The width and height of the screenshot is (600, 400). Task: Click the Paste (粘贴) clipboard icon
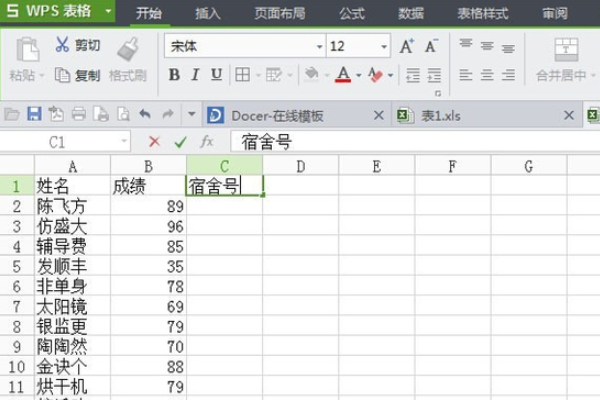tap(28, 49)
